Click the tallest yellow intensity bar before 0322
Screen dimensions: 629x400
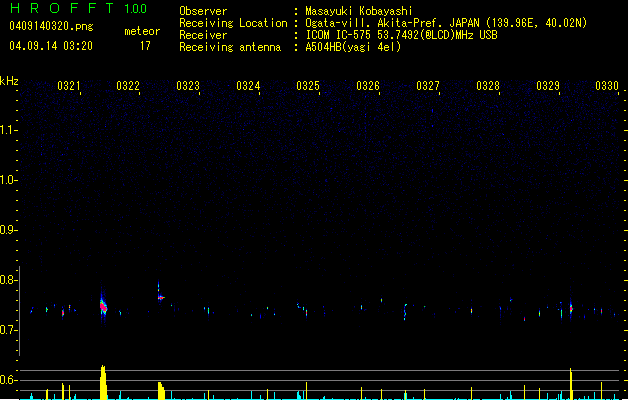coord(103,382)
